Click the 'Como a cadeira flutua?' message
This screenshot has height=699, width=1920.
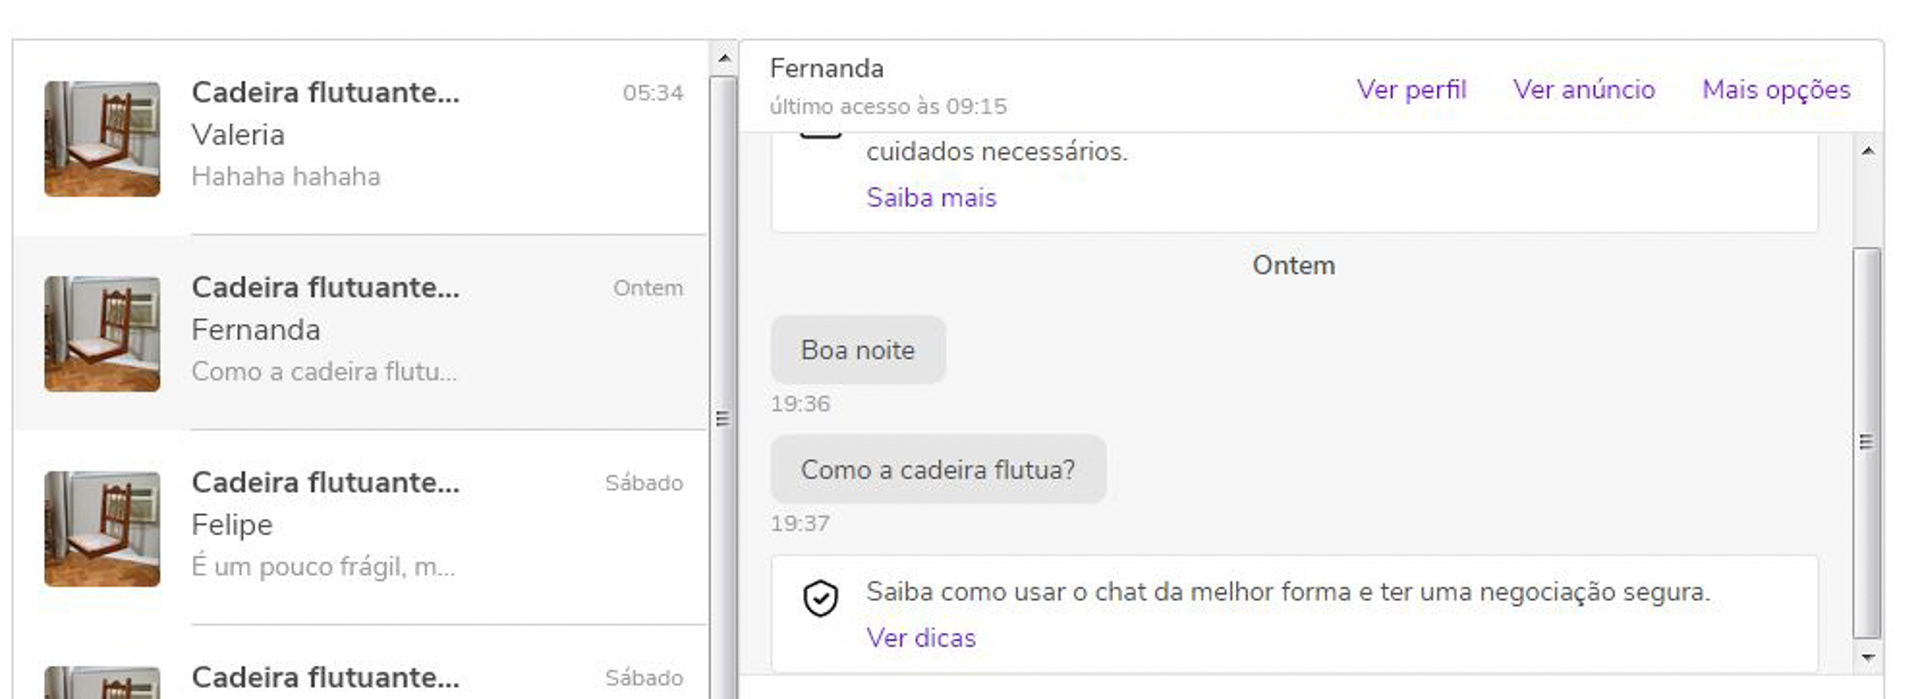(x=937, y=469)
